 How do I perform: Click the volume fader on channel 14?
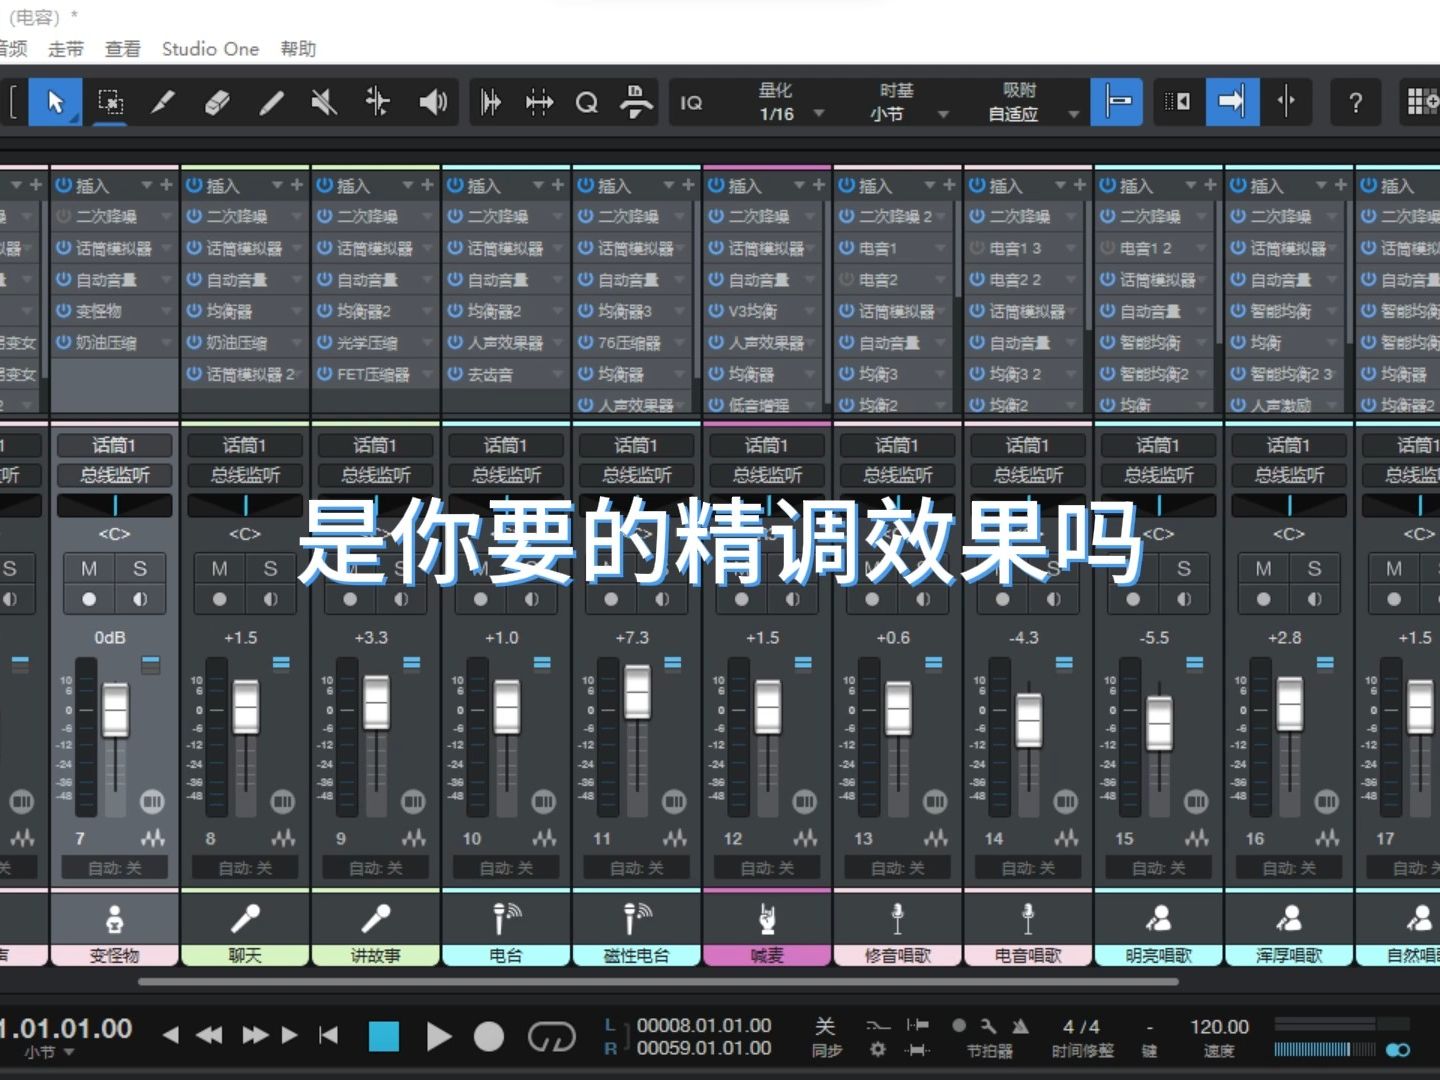1029,720
